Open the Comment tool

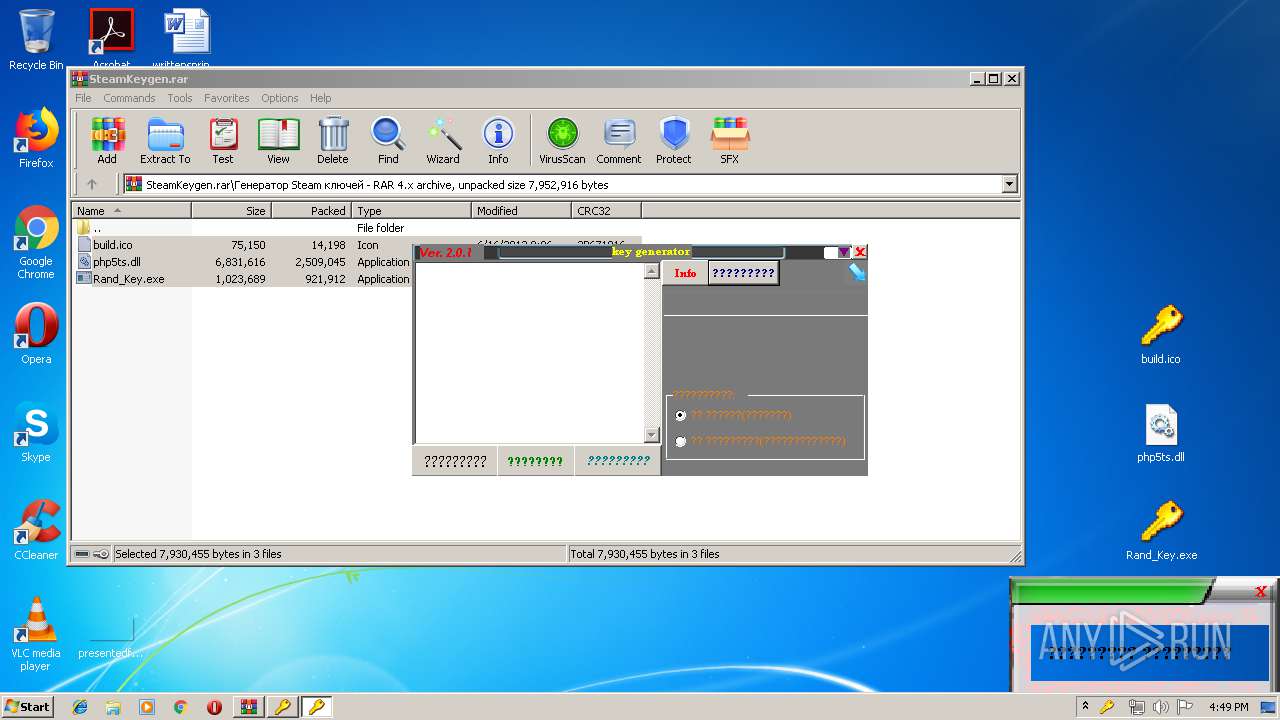coord(619,140)
